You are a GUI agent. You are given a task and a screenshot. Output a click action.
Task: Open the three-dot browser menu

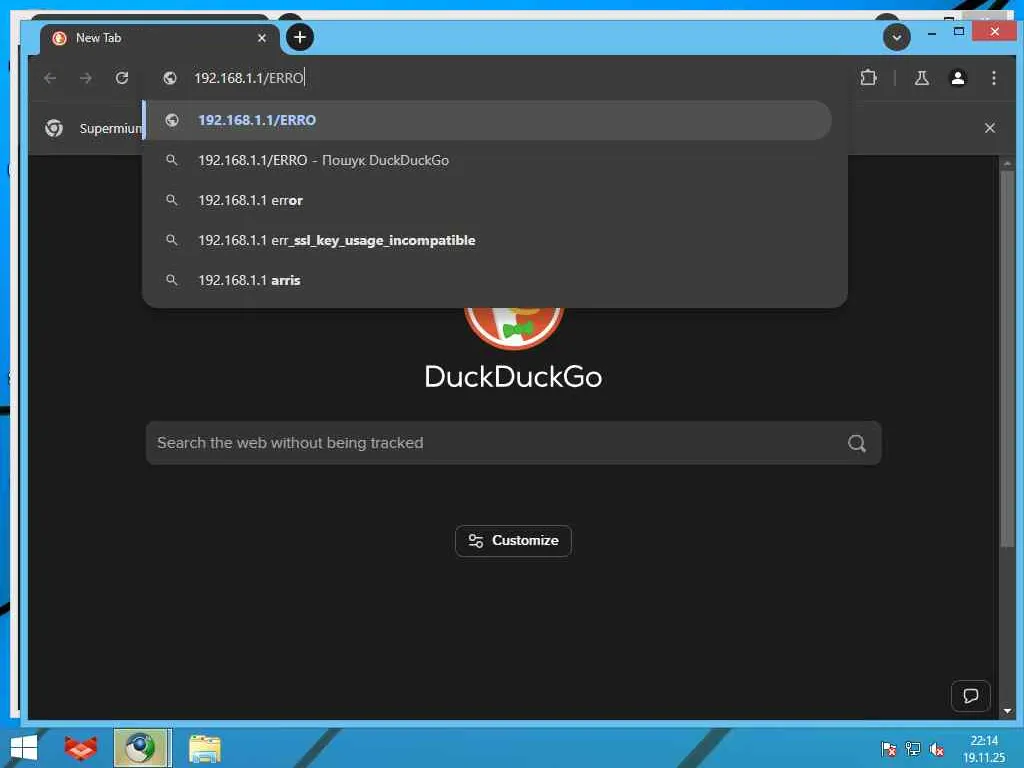993,78
